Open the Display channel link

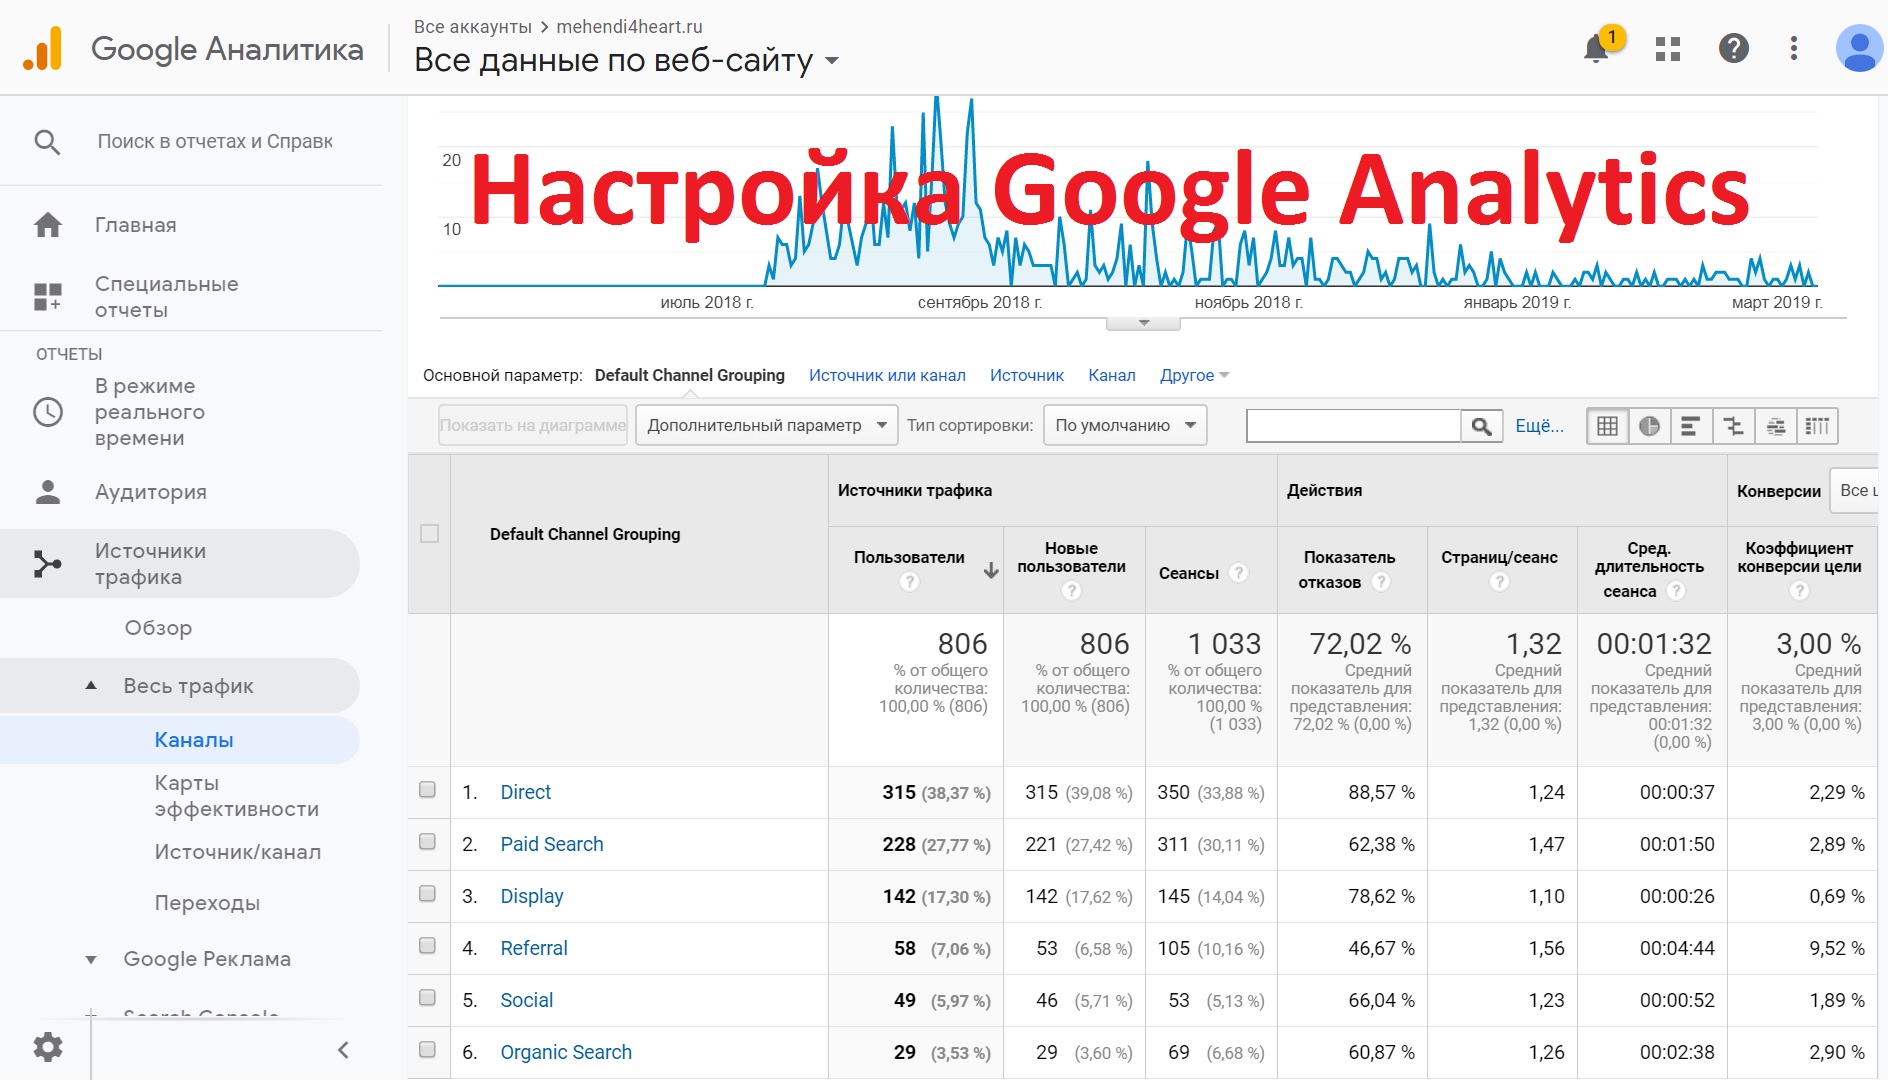[532, 896]
